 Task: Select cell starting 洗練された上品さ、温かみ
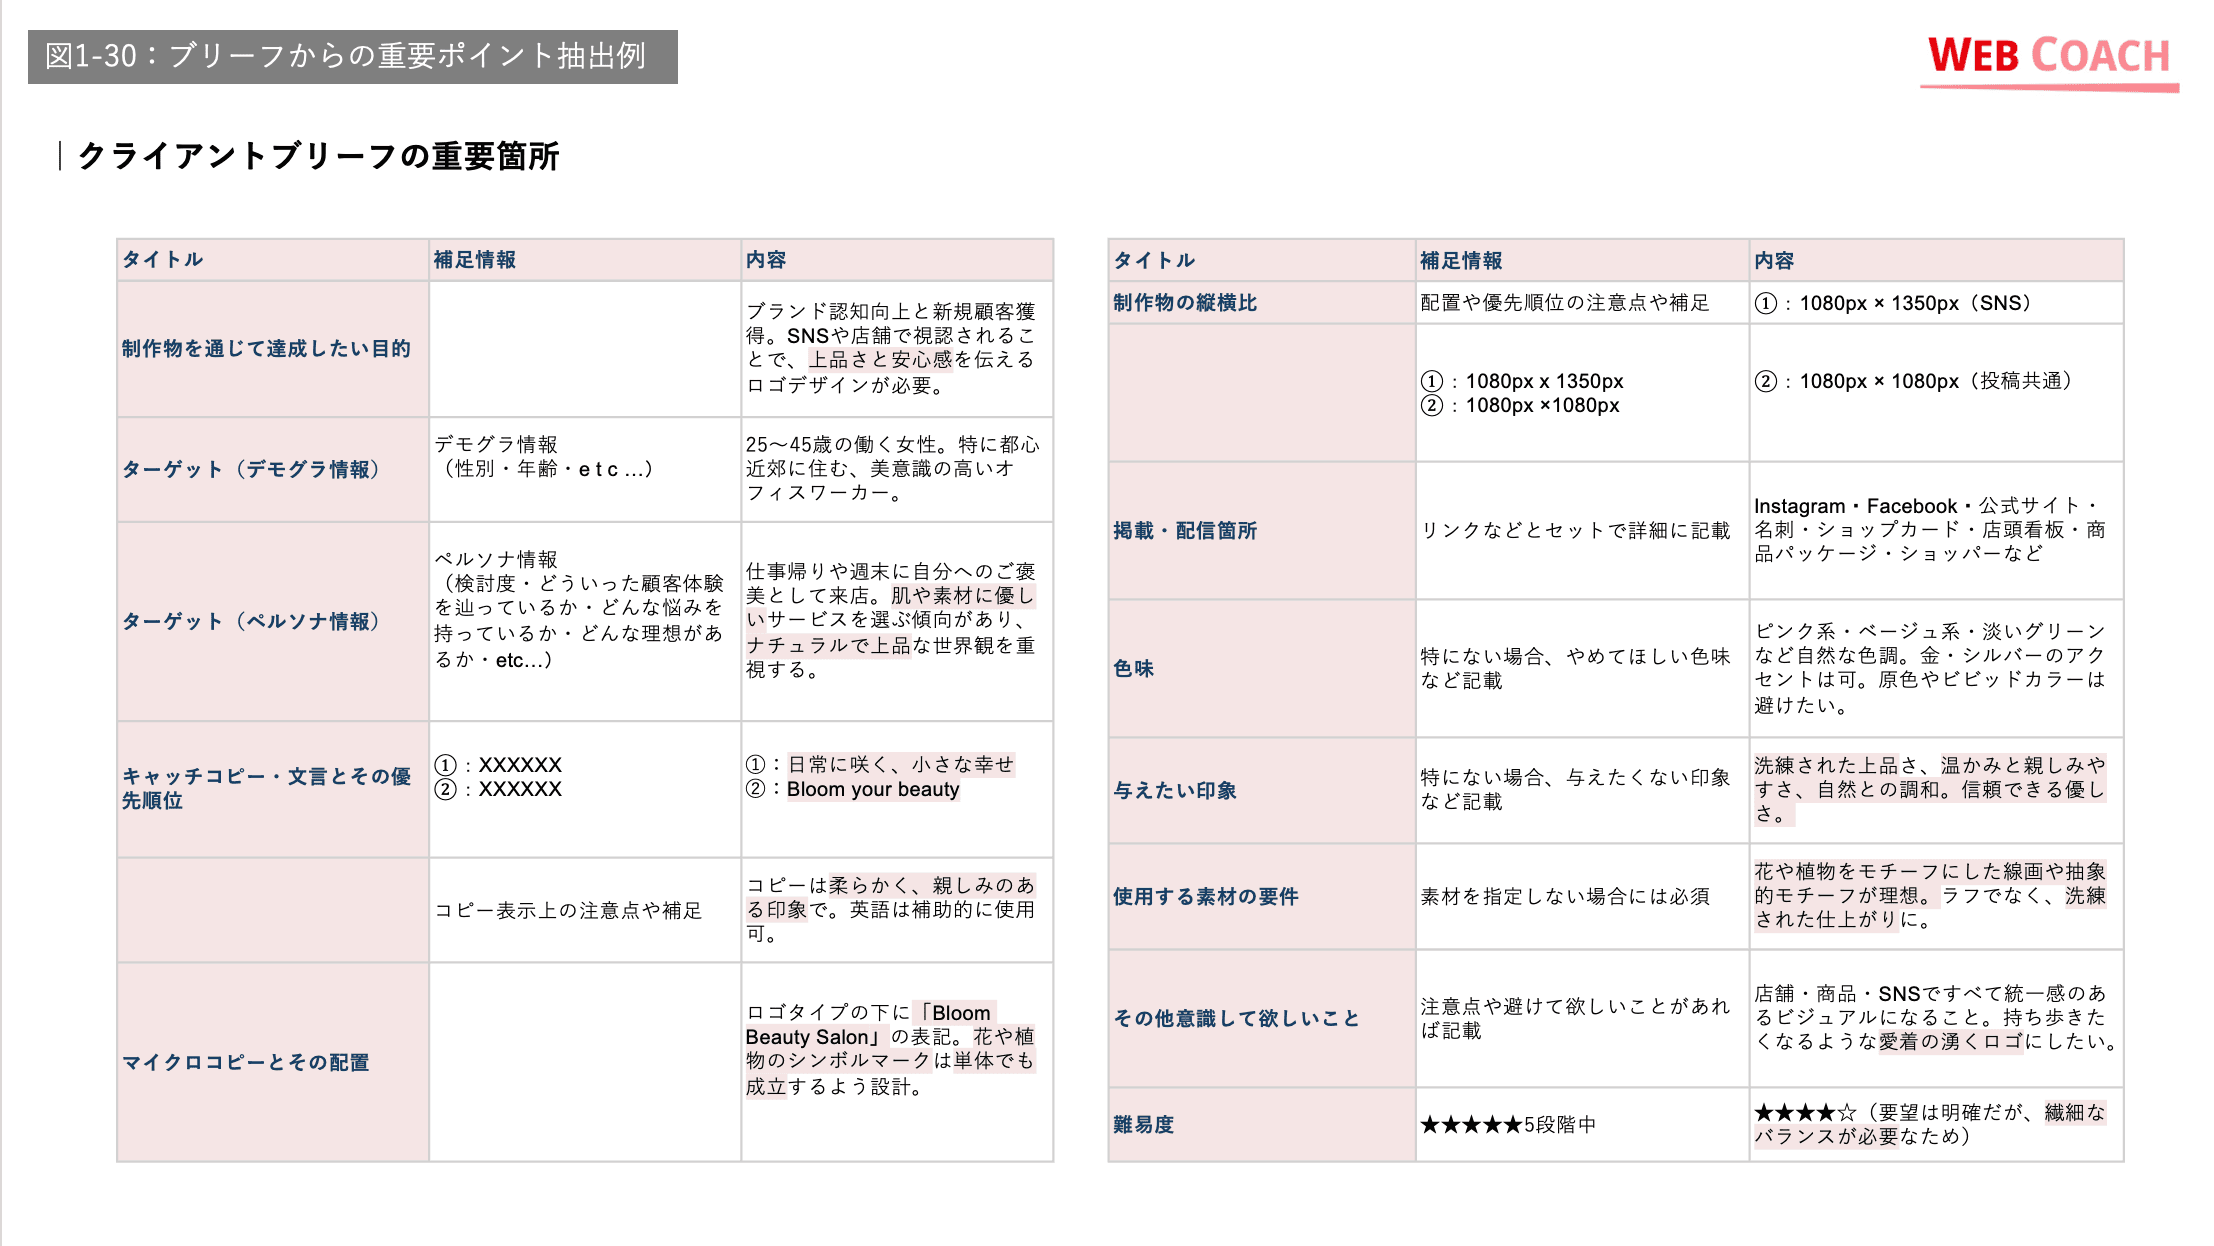[1937, 791]
